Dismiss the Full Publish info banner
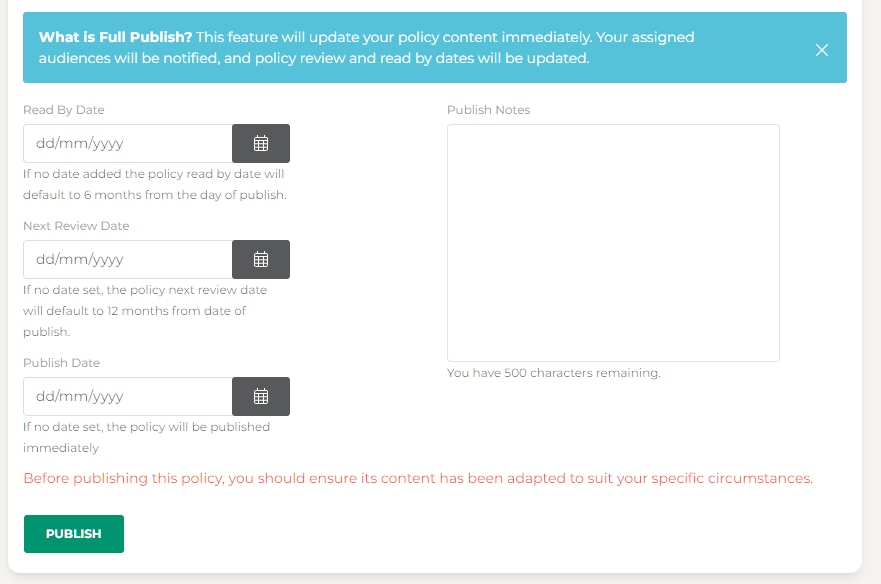Image resolution: width=881 pixels, height=584 pixels. [x=822, y=50]
